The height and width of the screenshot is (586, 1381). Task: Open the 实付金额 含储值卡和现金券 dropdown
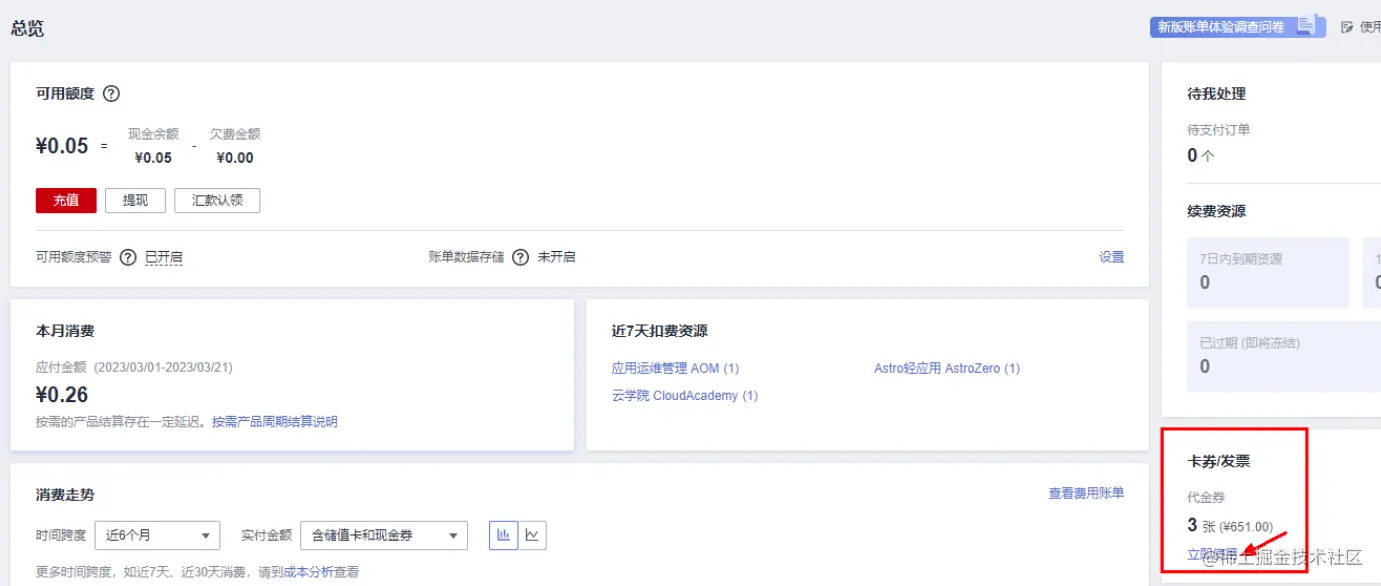pos(384,535)
